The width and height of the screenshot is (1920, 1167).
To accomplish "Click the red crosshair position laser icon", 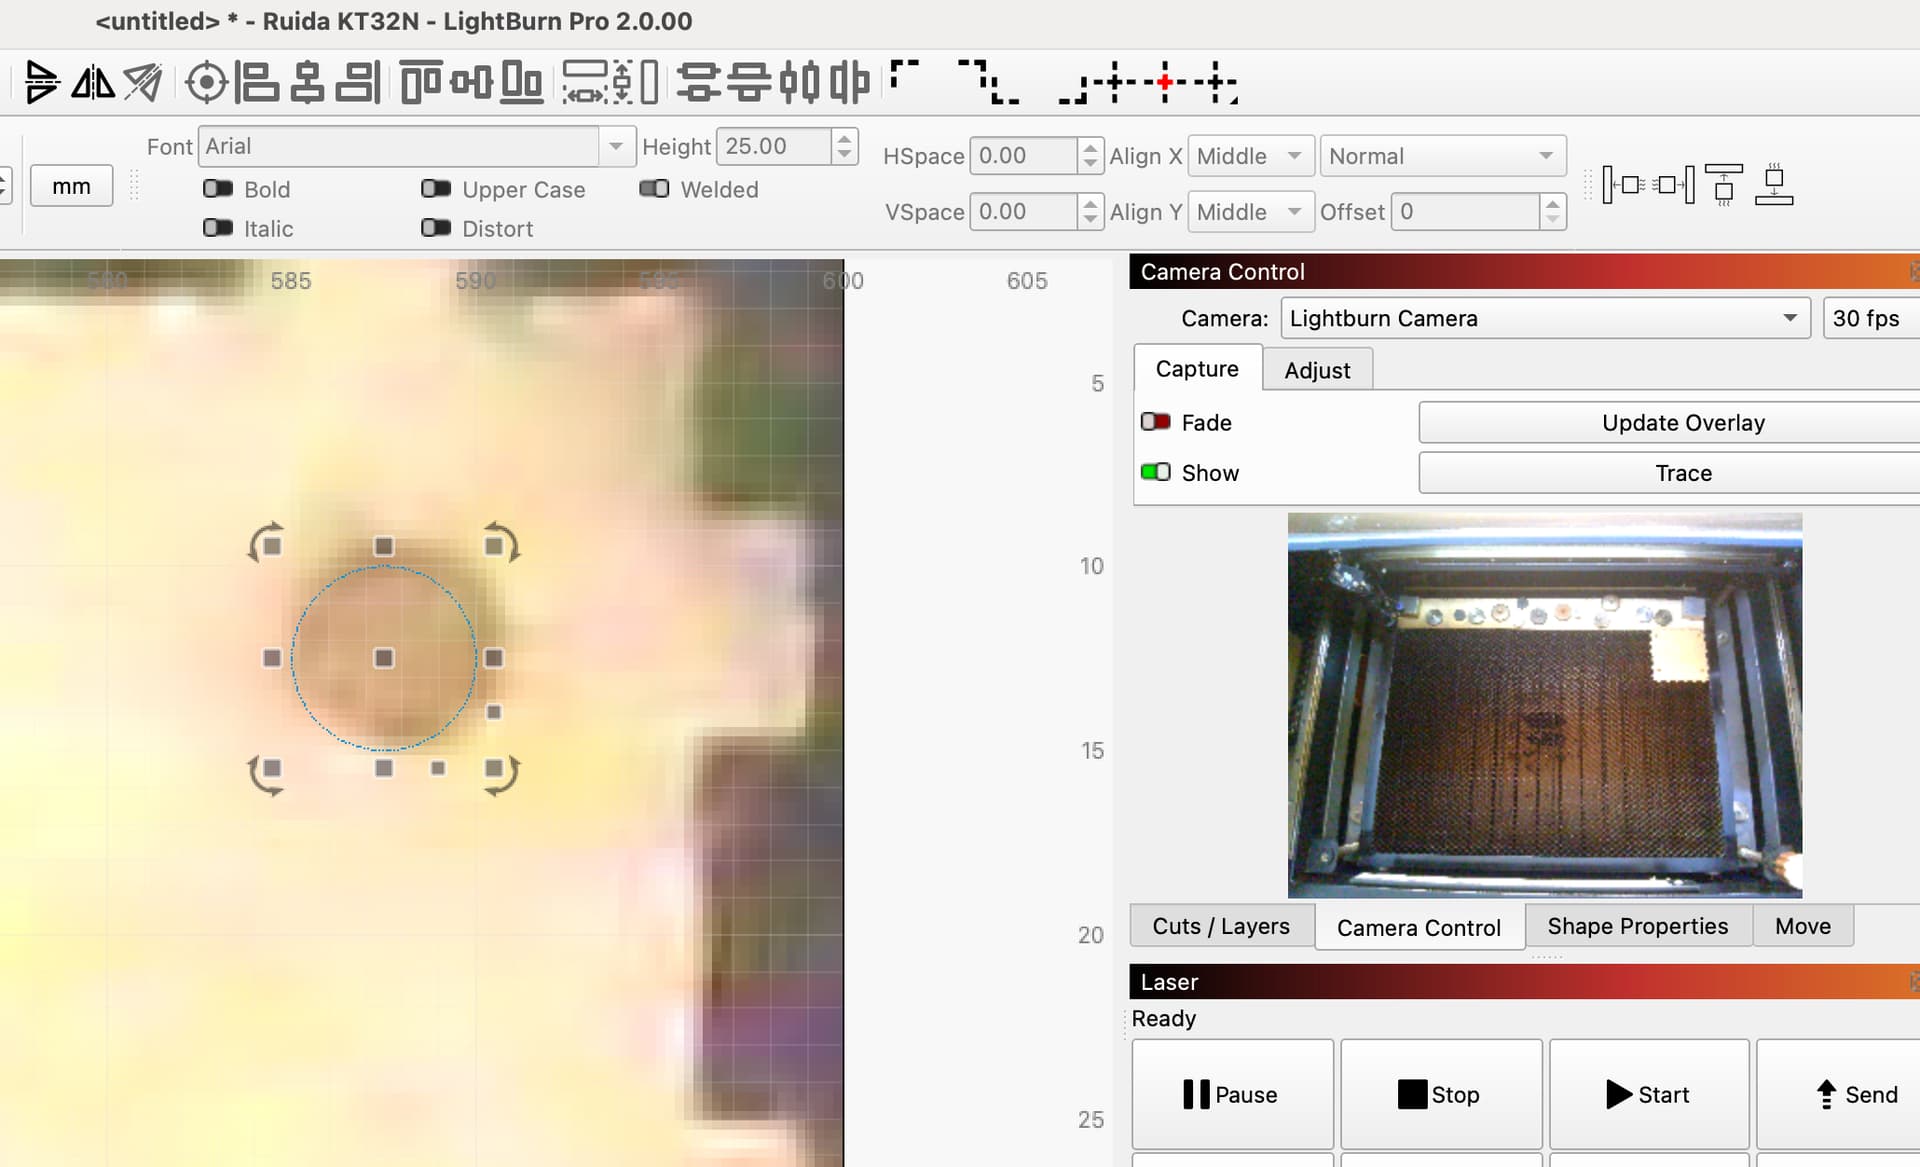I will point(1164,82).
